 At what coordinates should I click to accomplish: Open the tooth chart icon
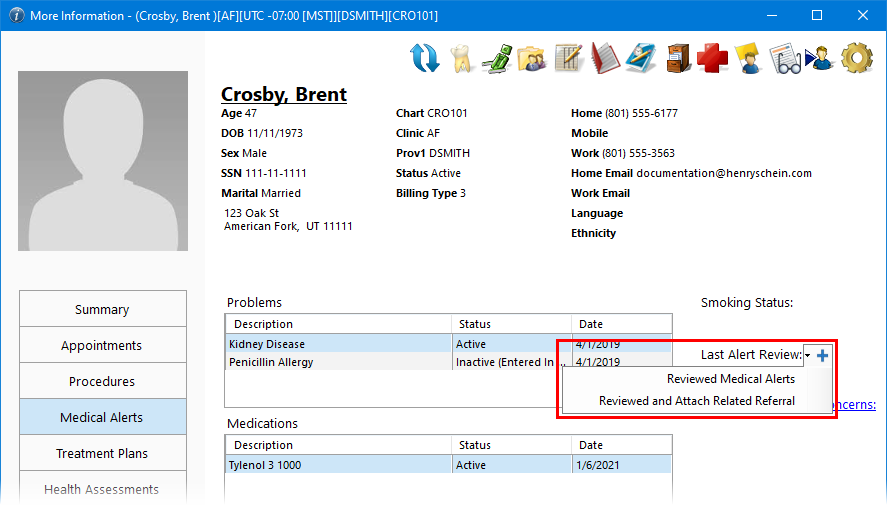coord(460,58)
